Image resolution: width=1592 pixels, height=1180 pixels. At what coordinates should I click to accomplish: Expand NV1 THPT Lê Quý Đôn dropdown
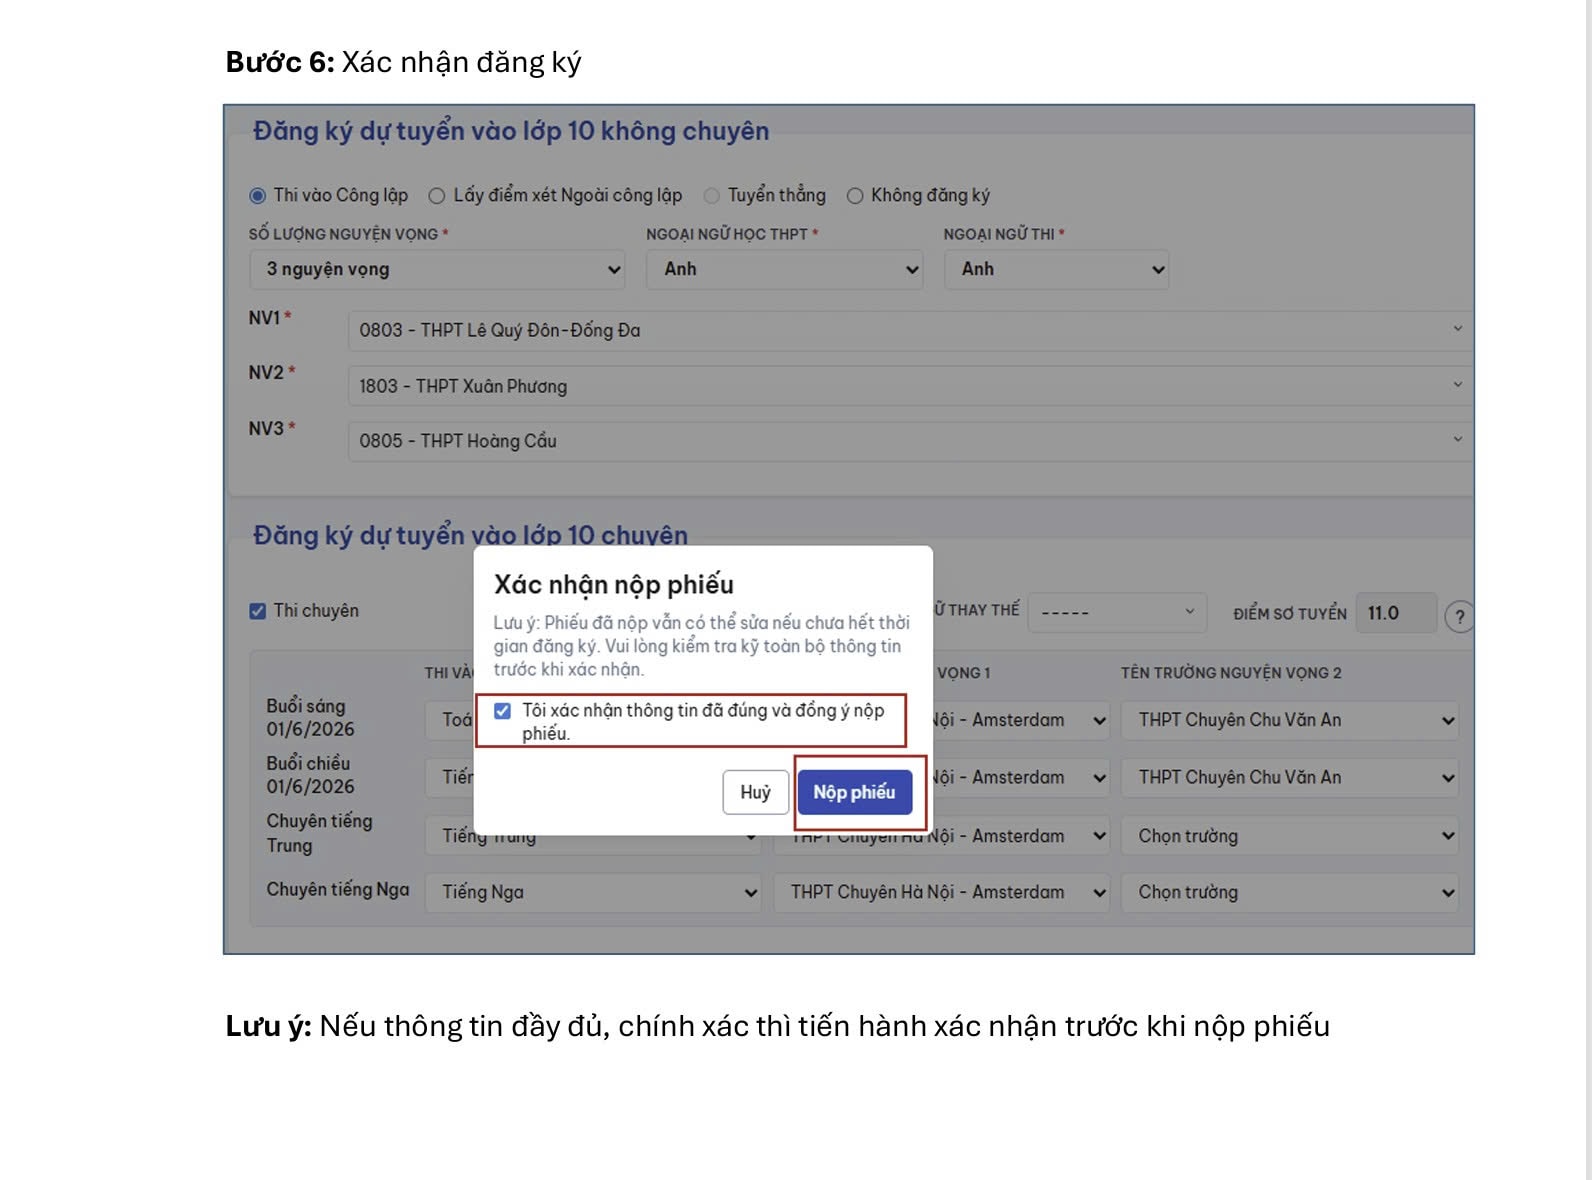[x=908, y=330]
